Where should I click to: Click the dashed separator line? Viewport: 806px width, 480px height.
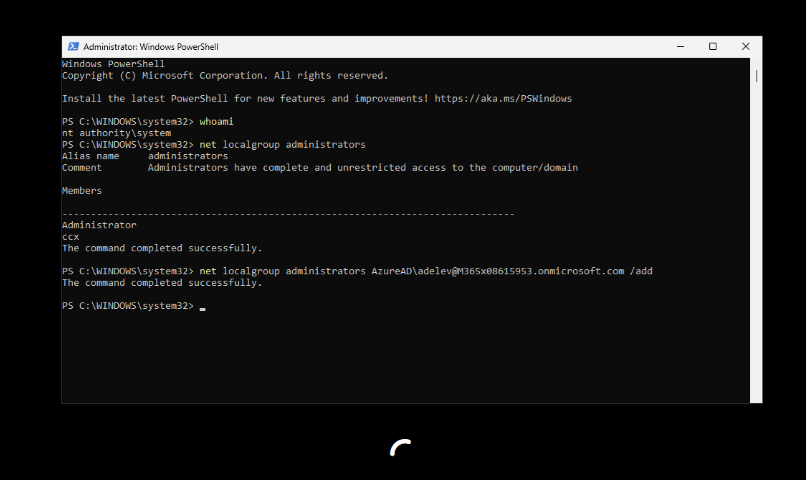click(288, 214)
